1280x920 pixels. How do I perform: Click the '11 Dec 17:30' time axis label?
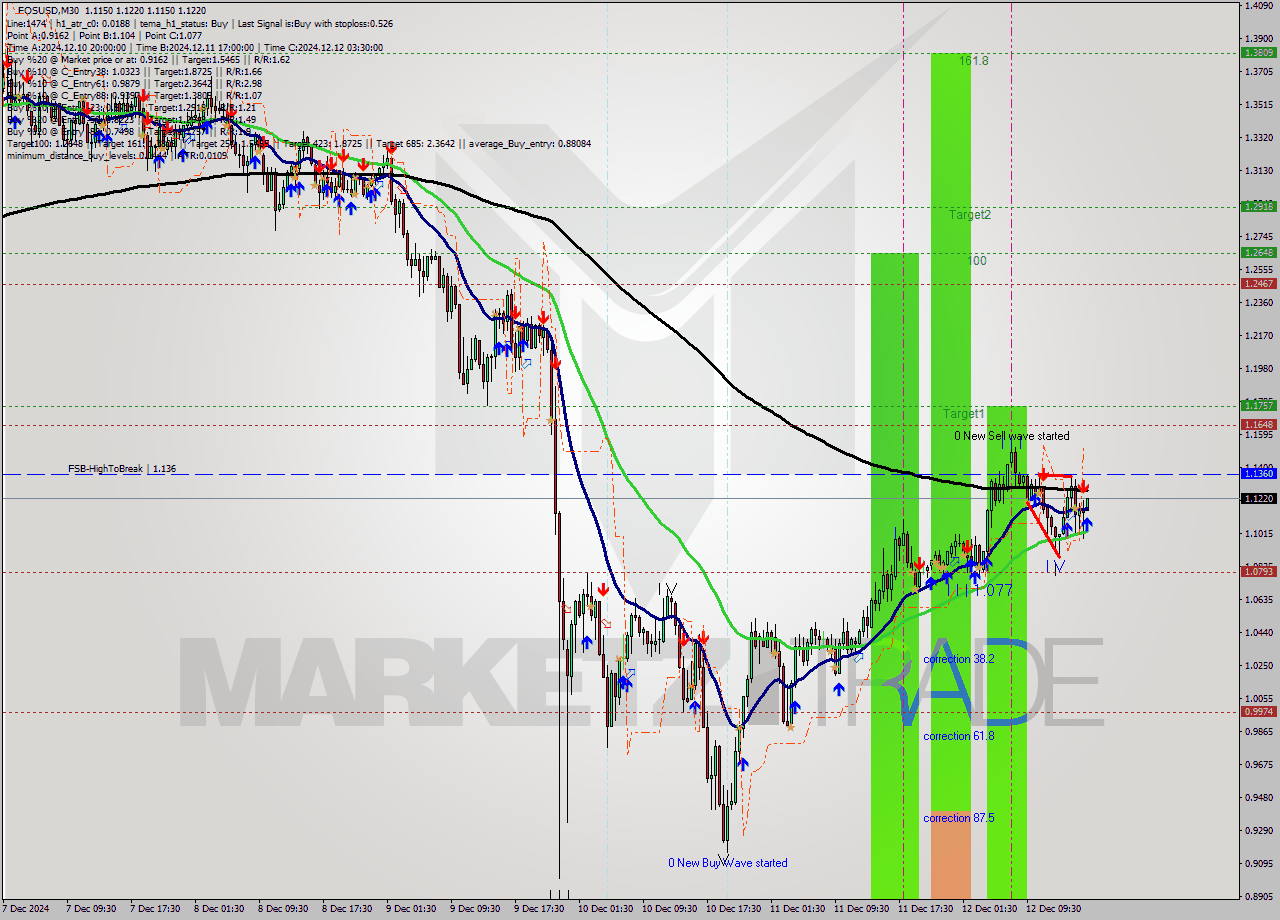pyautogui.click(x=924, y=909)
